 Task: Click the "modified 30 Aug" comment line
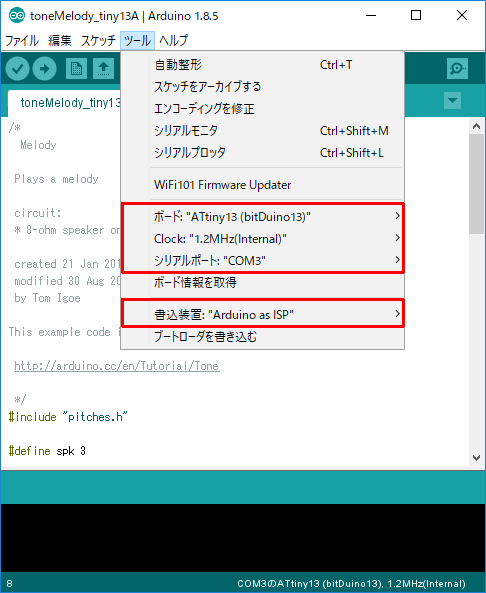coord(67,281)
